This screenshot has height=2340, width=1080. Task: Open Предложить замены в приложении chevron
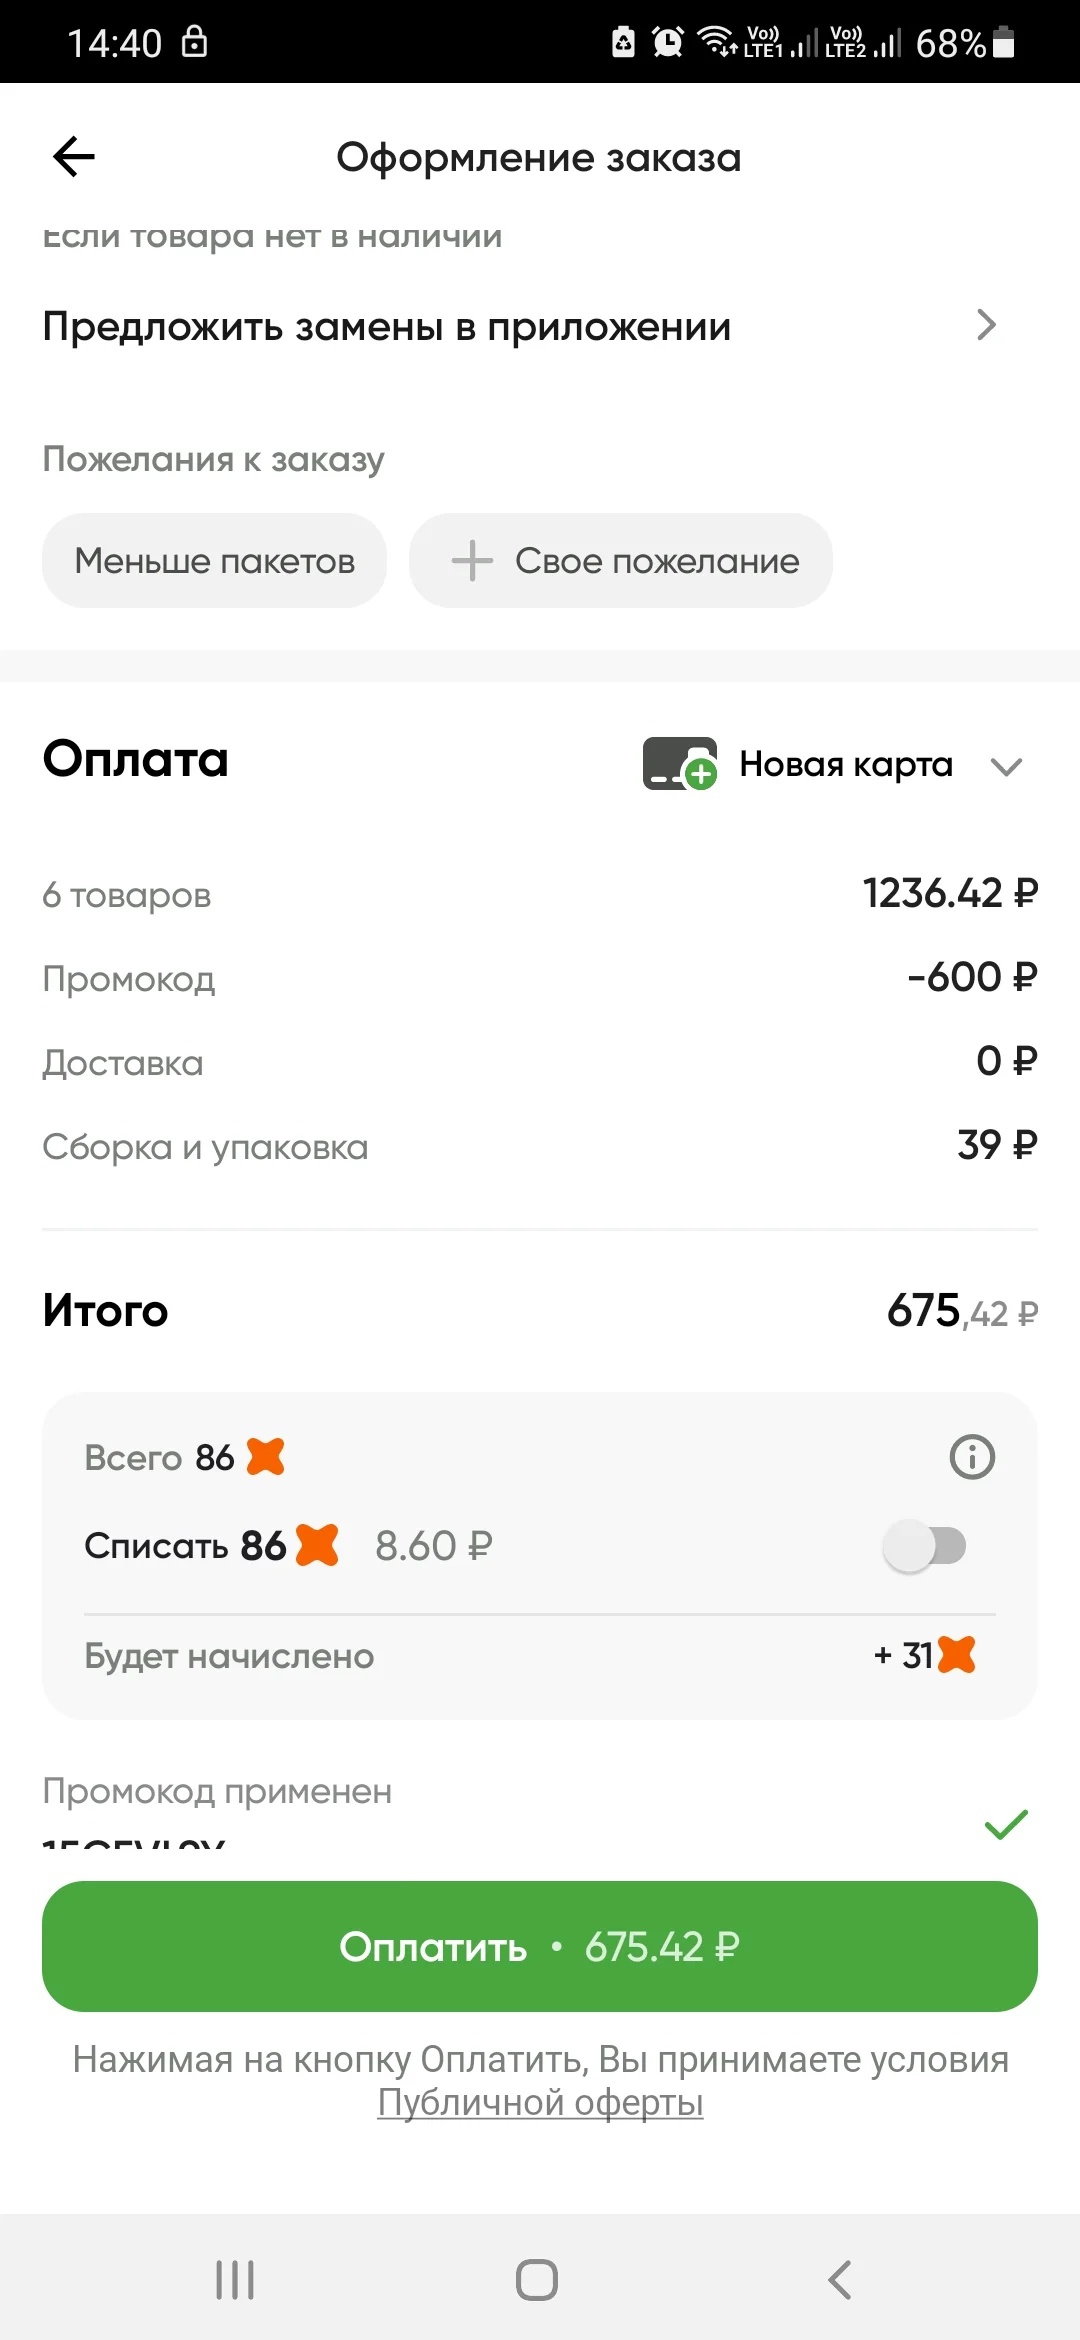point(986,325)
